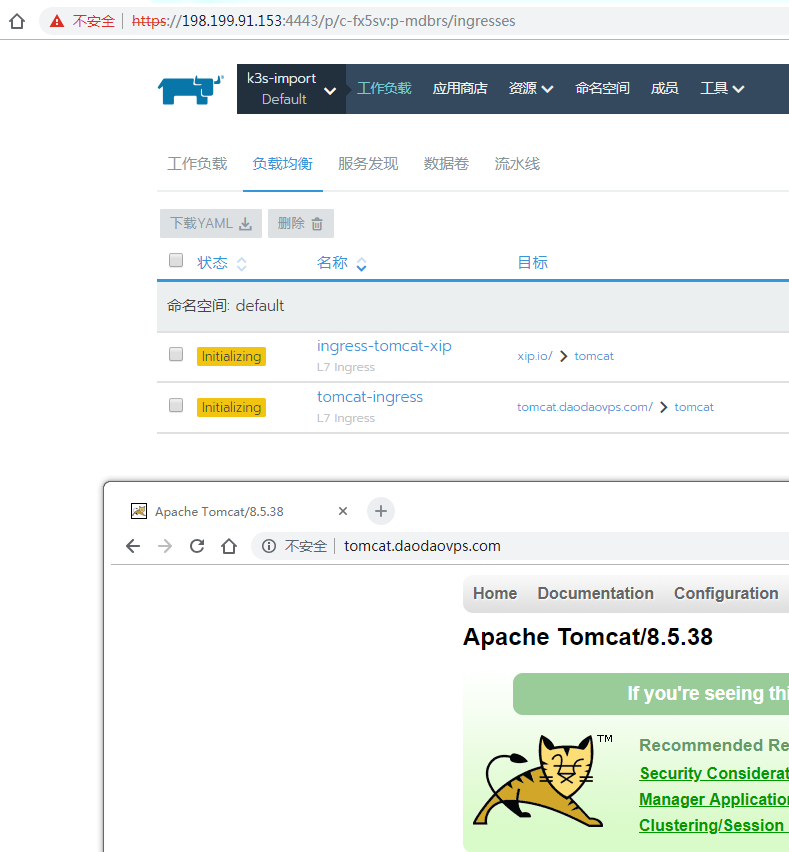Click the L7 Ingress label under tomcat-ingress
The image size is (789, 852).
(x=346, y=418)
